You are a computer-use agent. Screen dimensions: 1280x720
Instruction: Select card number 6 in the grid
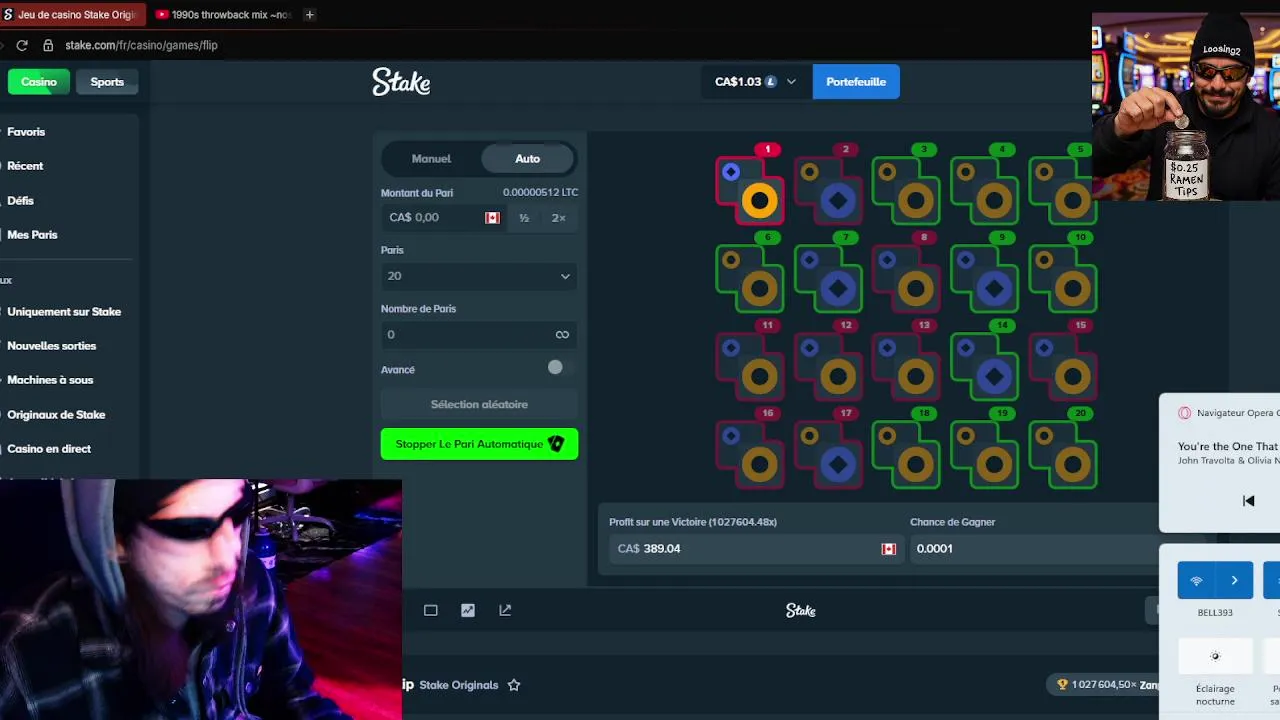click(x=750, y=278)
